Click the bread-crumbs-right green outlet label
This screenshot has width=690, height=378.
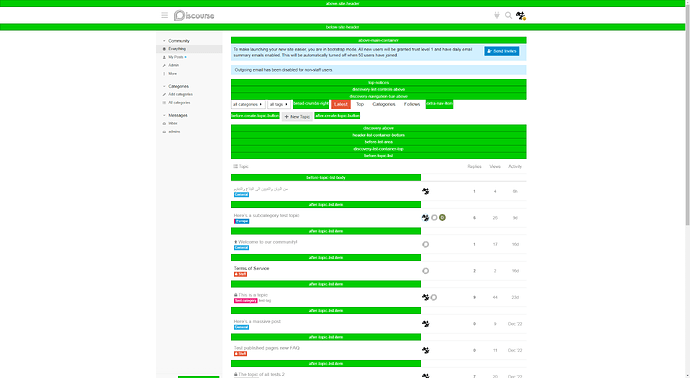tap(311, 104)
